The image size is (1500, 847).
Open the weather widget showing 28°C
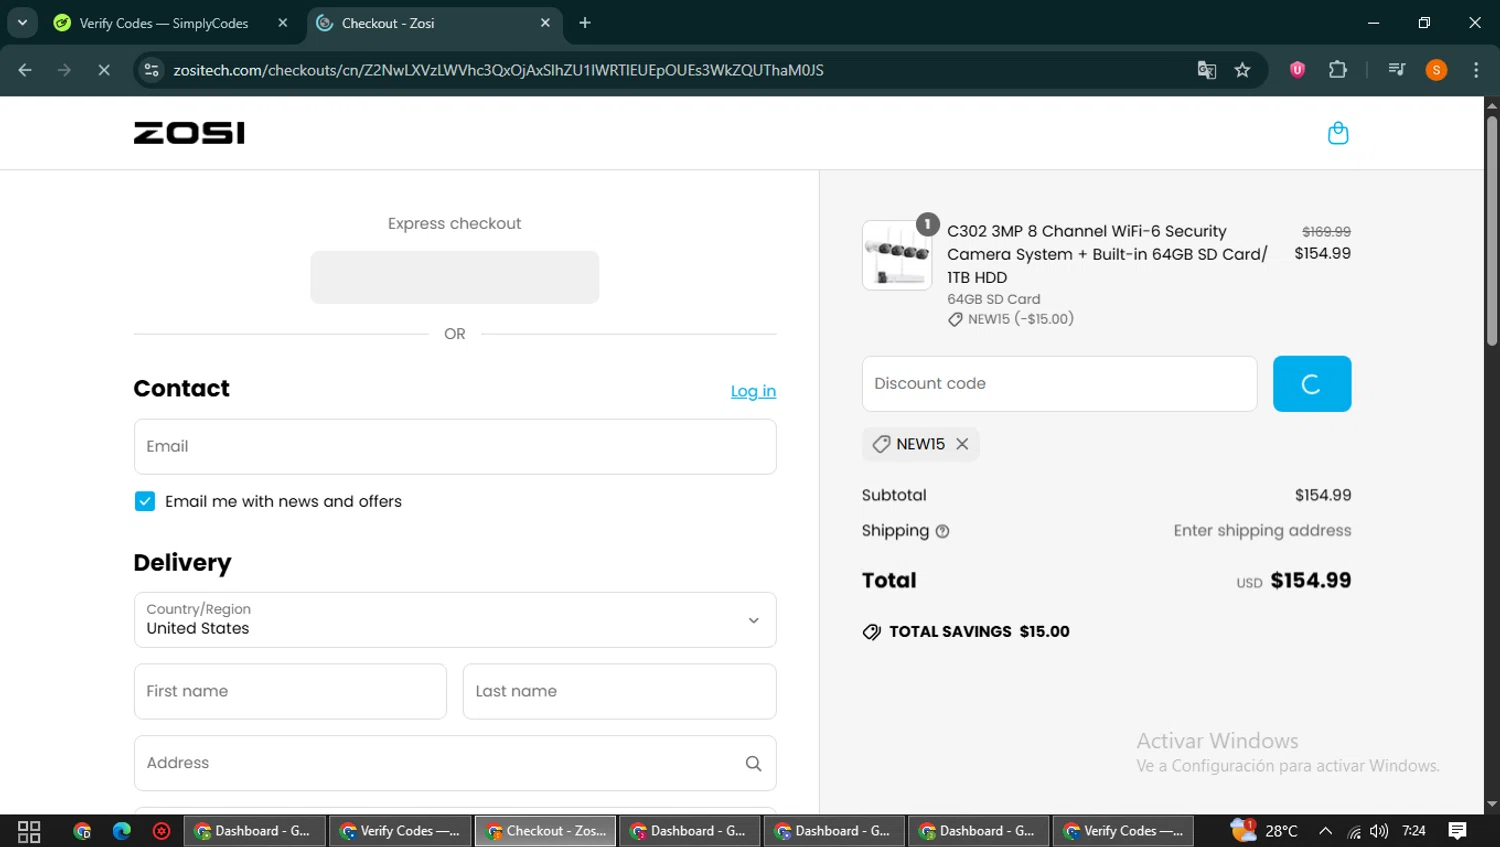coord(1264,830)
